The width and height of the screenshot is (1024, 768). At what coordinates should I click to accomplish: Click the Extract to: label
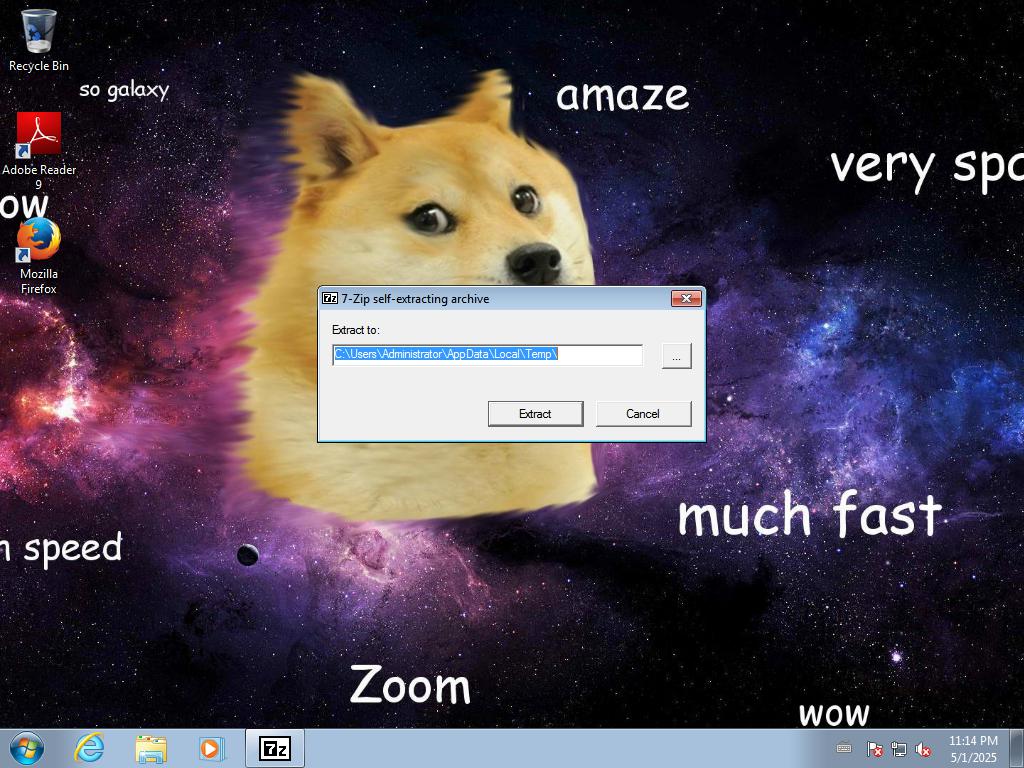coord(355,330)
